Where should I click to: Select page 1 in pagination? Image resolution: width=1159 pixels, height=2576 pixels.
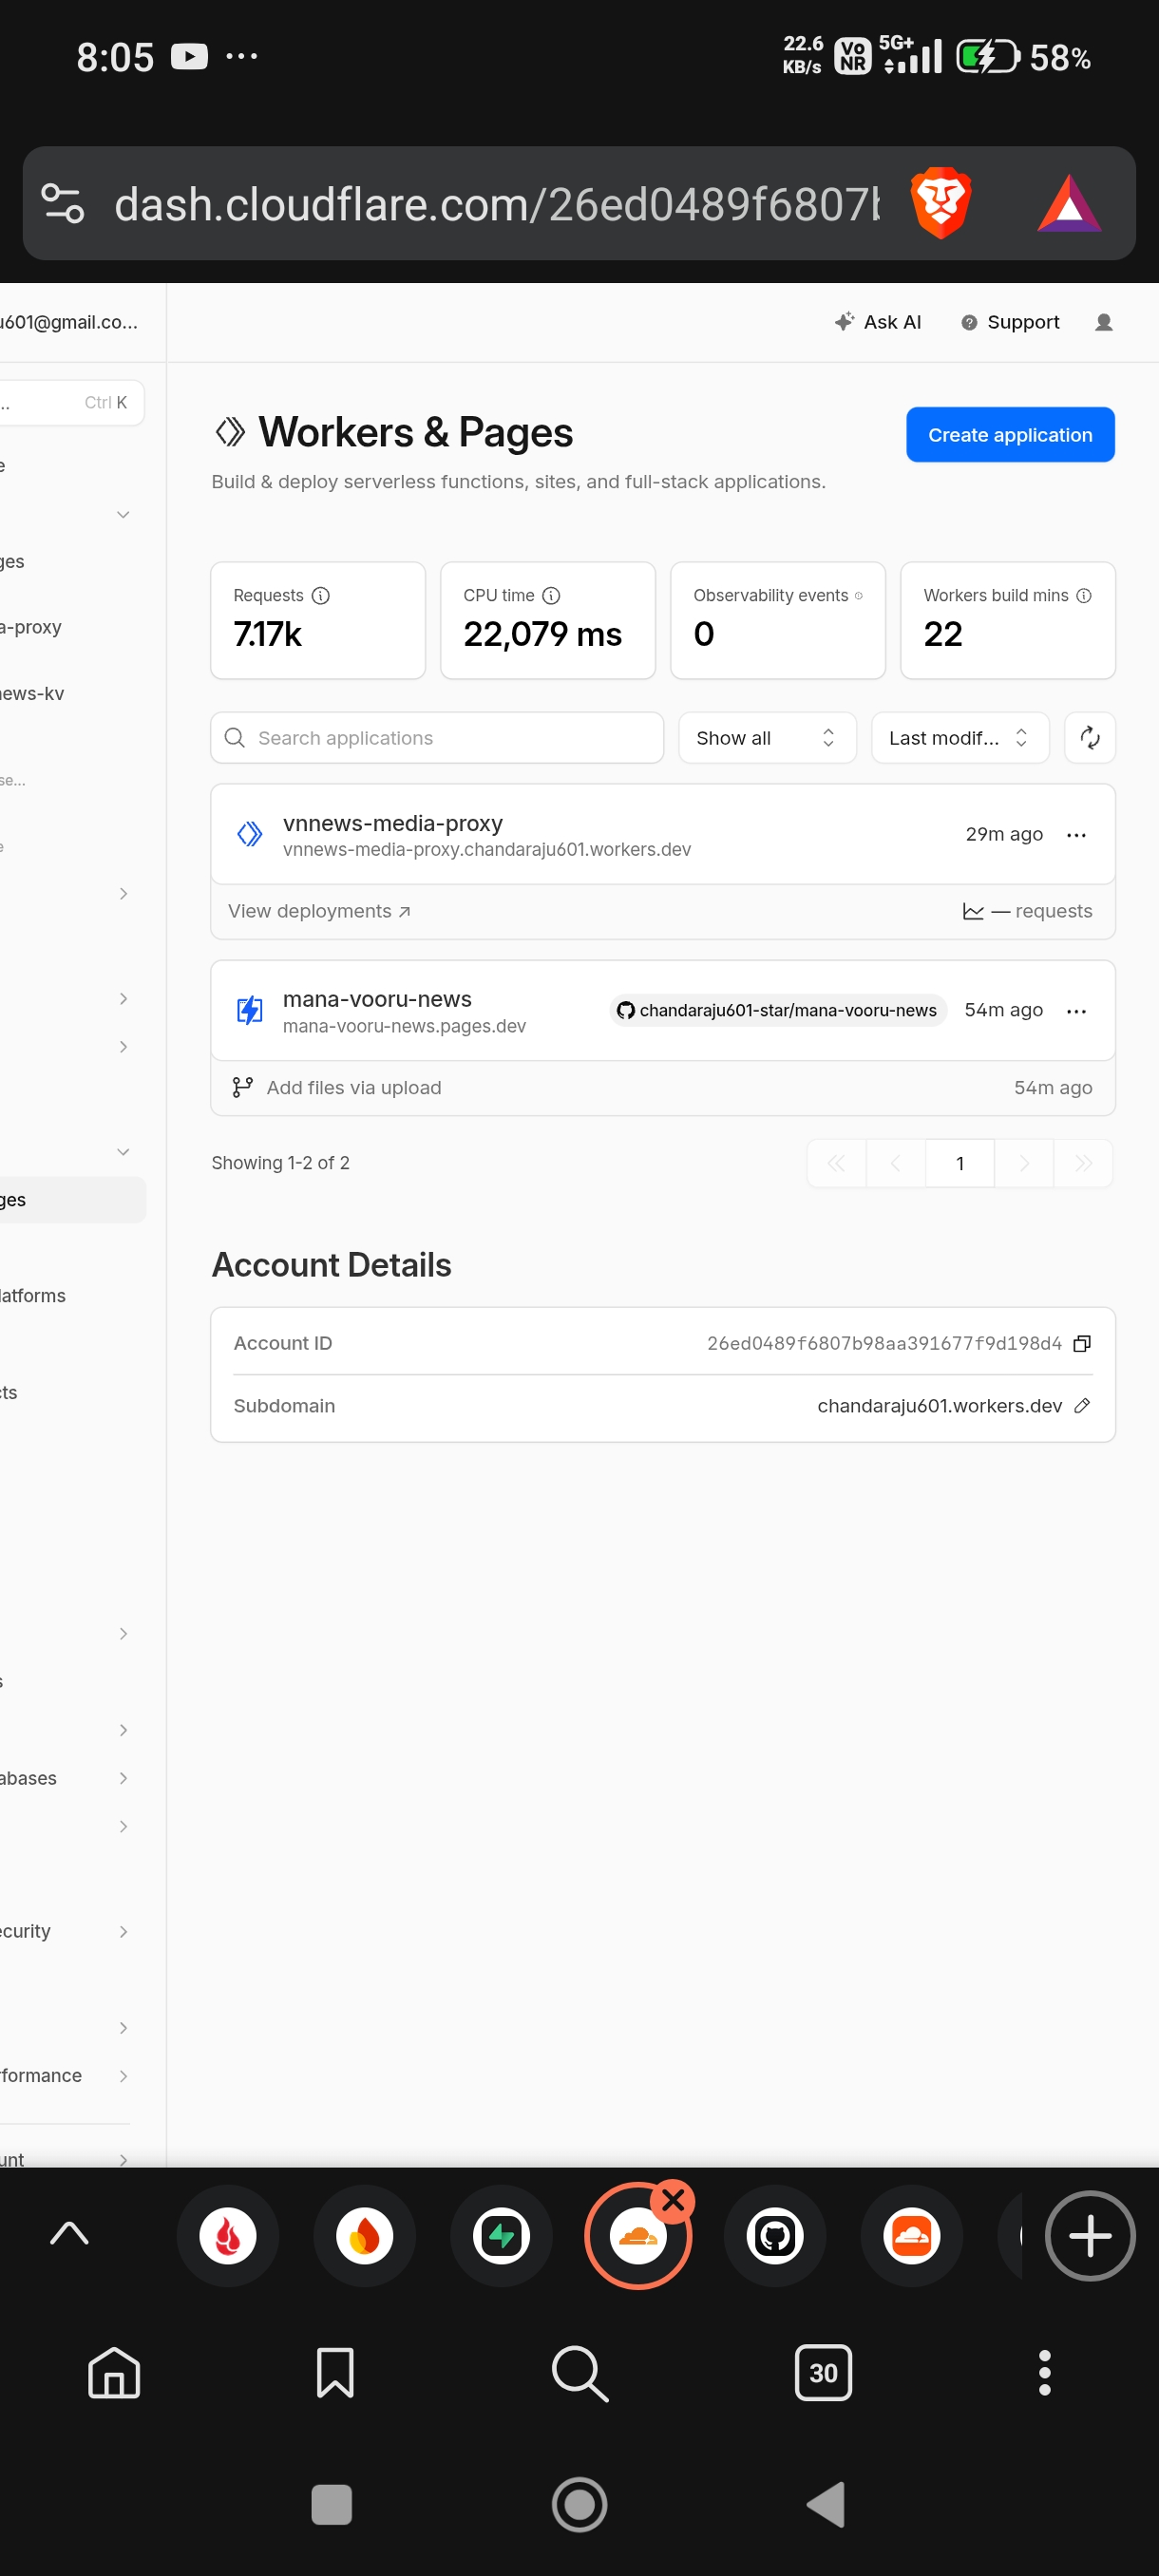coord(960,1163)
